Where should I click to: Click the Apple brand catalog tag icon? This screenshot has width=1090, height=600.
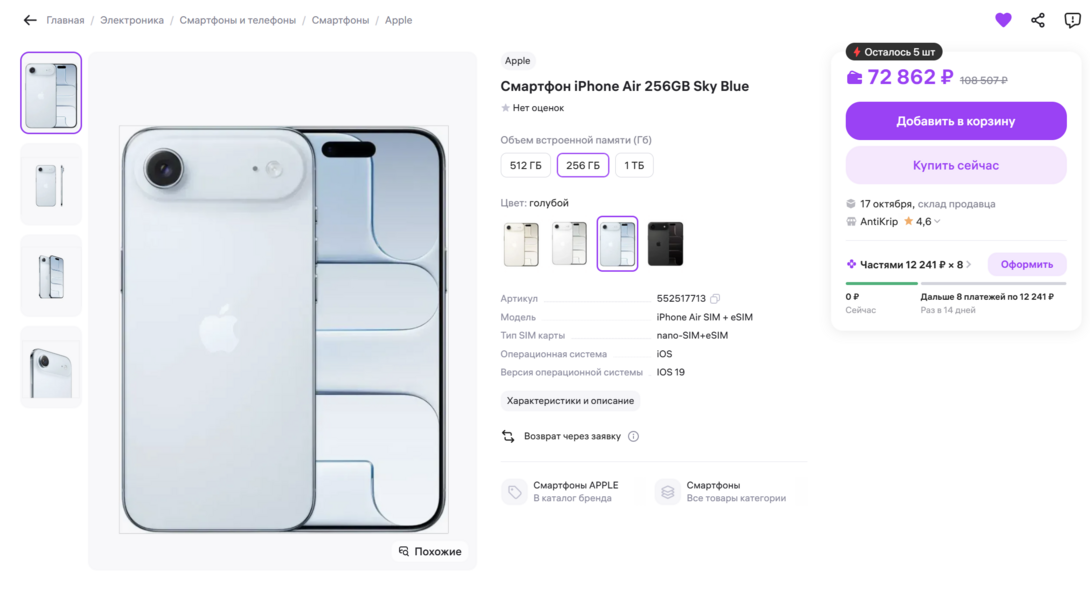(514, 492)
